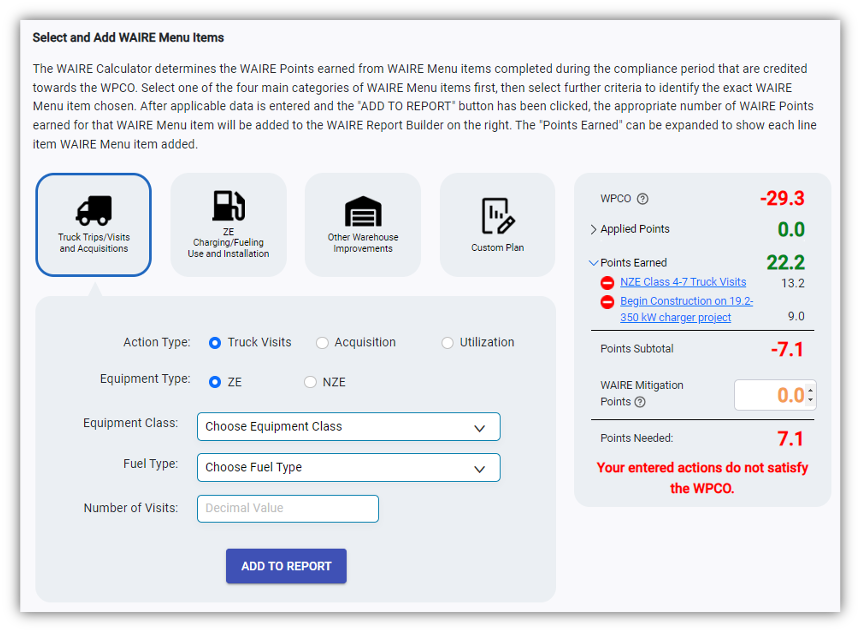
Task: Click the ADD TO REPORT button
Action: click(286, 566)
